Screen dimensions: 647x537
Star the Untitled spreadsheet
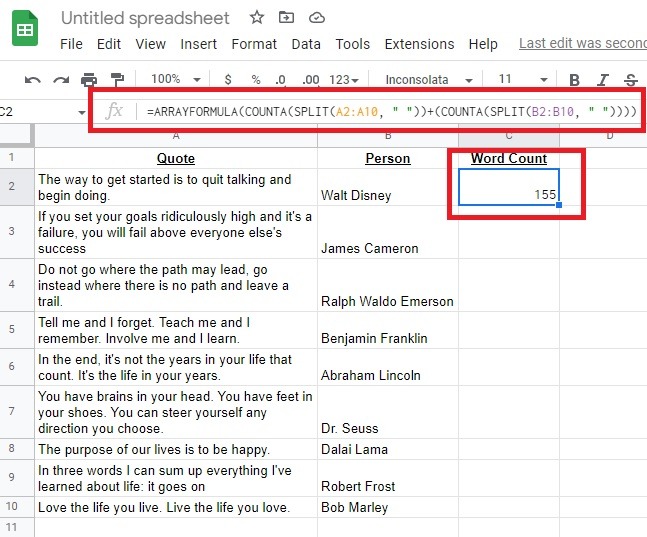257,18
